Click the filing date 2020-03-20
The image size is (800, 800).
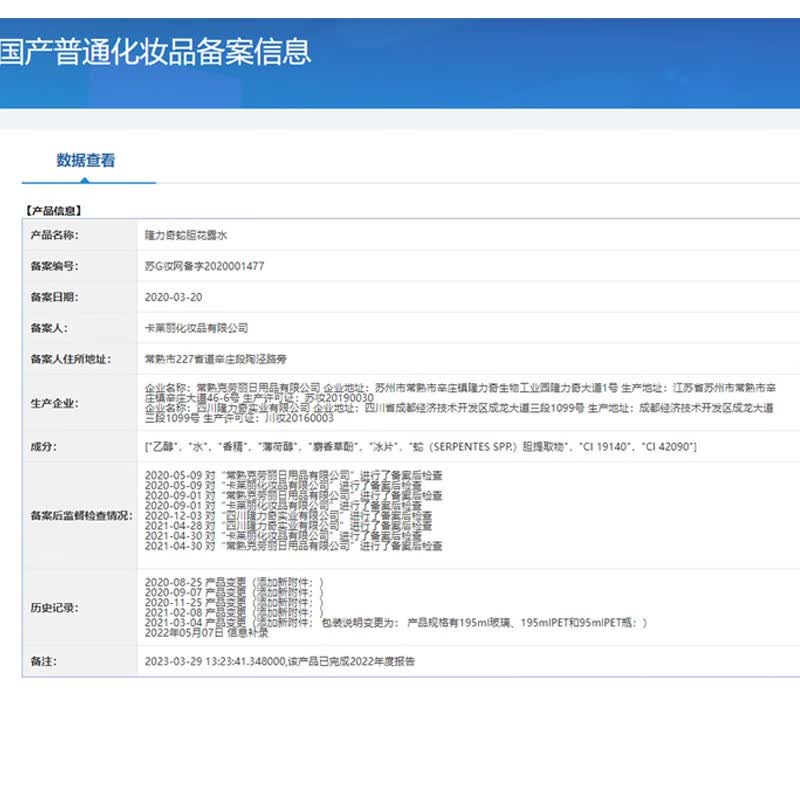[x=173, y=297]
